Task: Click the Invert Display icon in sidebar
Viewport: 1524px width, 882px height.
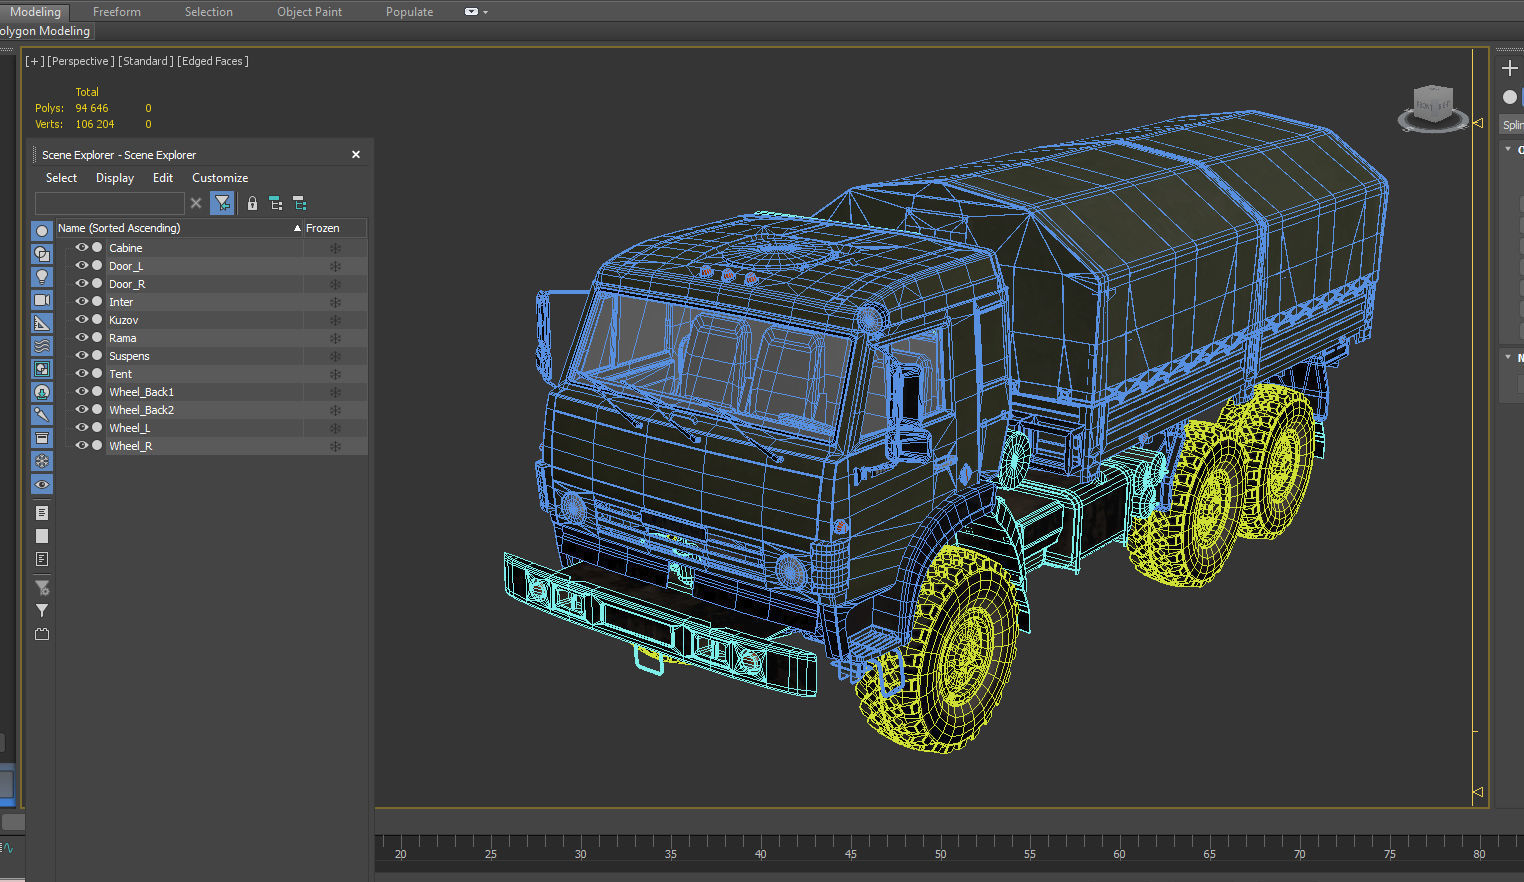Action: pyautogui.click(x=42, y=559)
